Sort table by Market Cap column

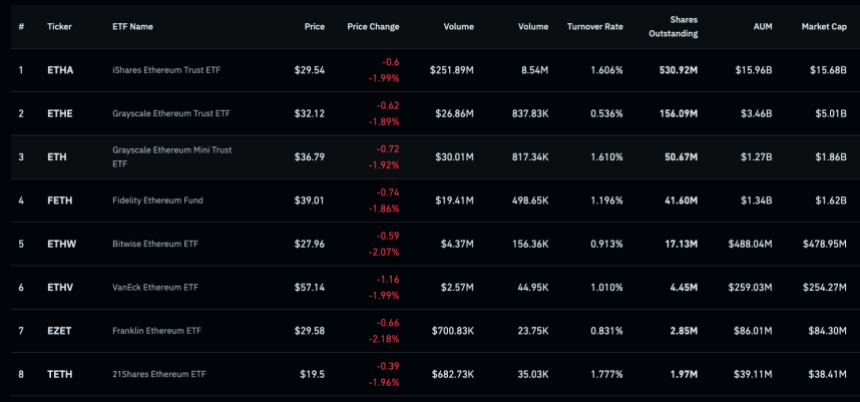point(823,26)
